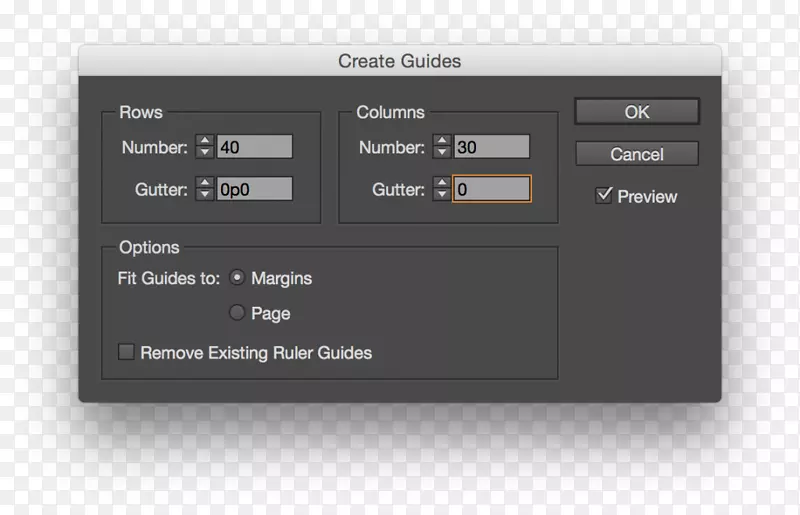Toggle the Preview checkbox
800x515 pixels.
(x=604, y=195)
